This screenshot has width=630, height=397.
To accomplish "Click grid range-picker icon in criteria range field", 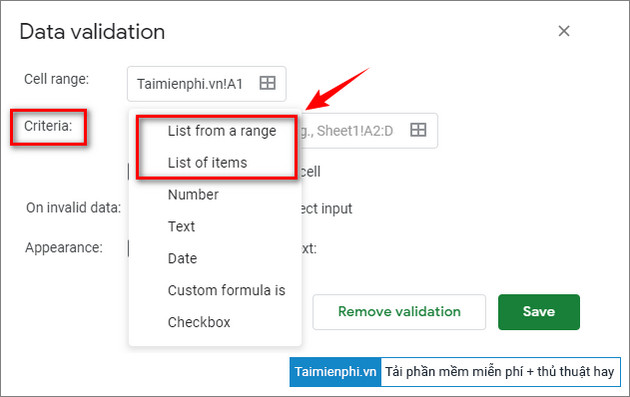I will (418, 130).
